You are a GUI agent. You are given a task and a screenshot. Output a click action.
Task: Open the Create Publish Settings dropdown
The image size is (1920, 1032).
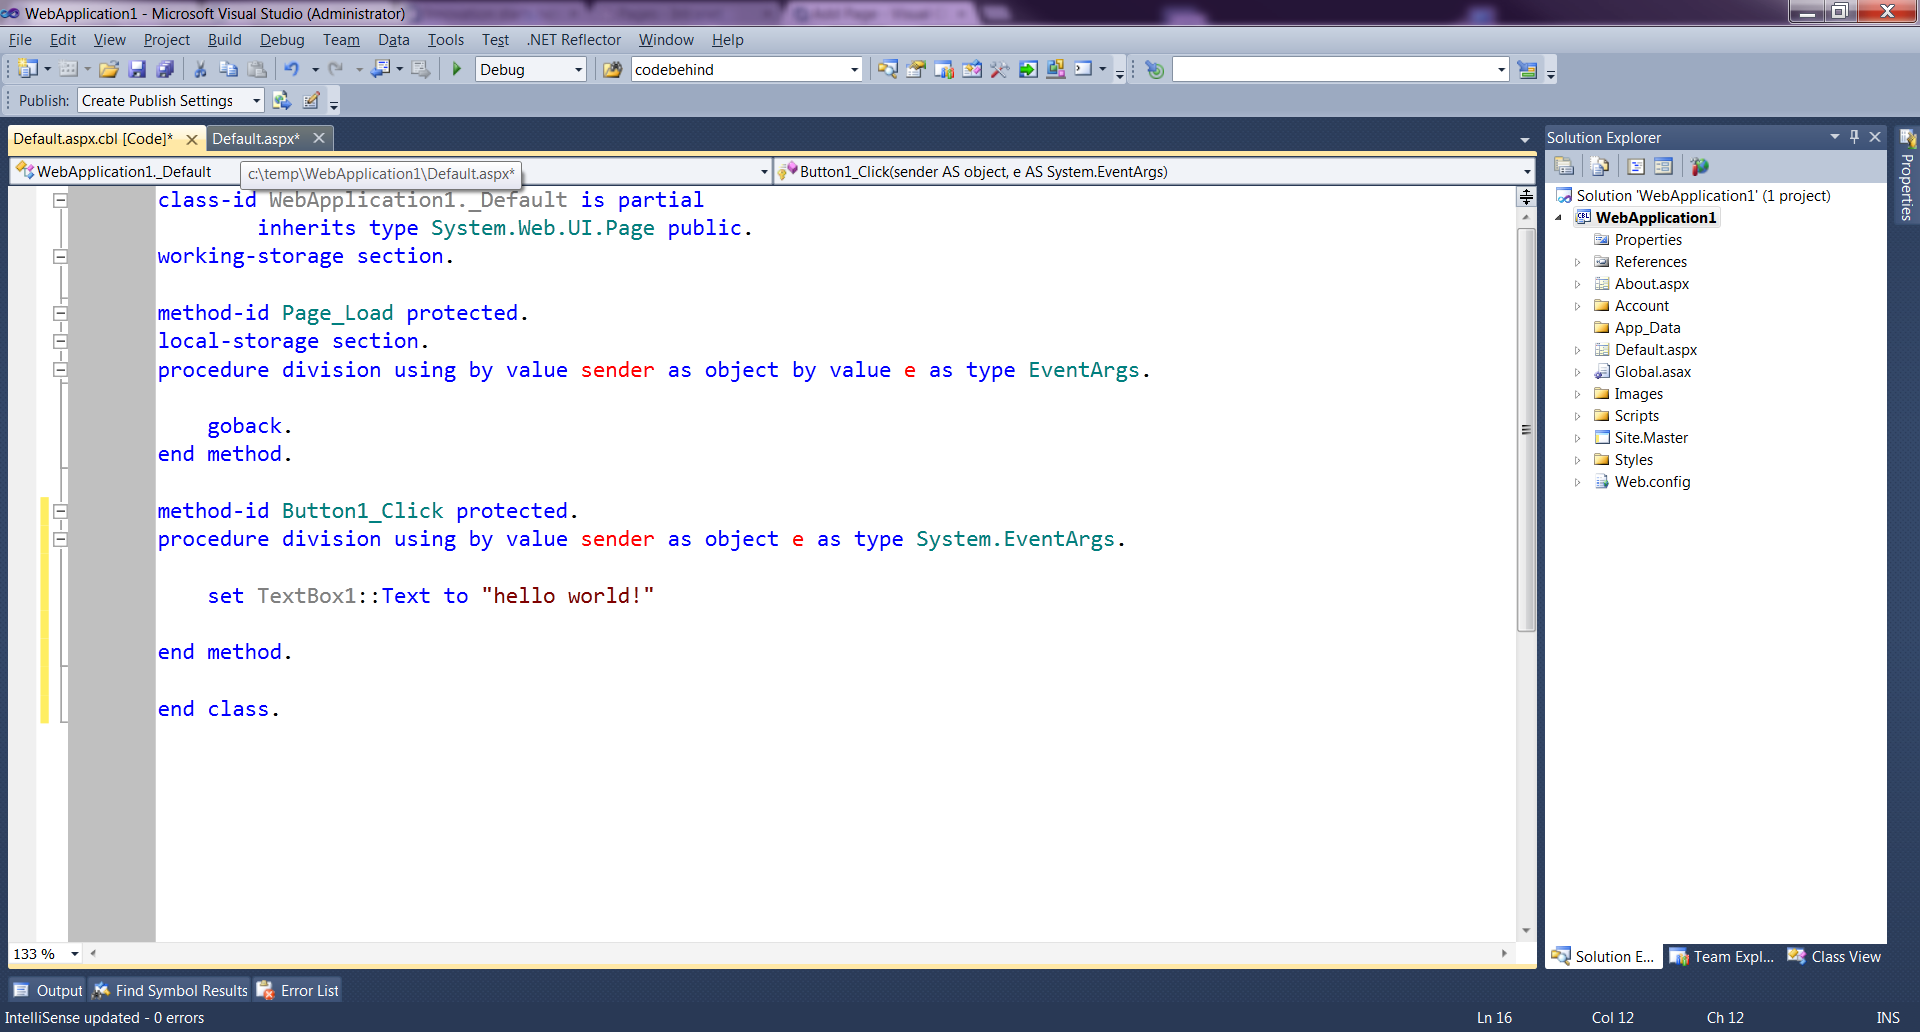[256, 101]
